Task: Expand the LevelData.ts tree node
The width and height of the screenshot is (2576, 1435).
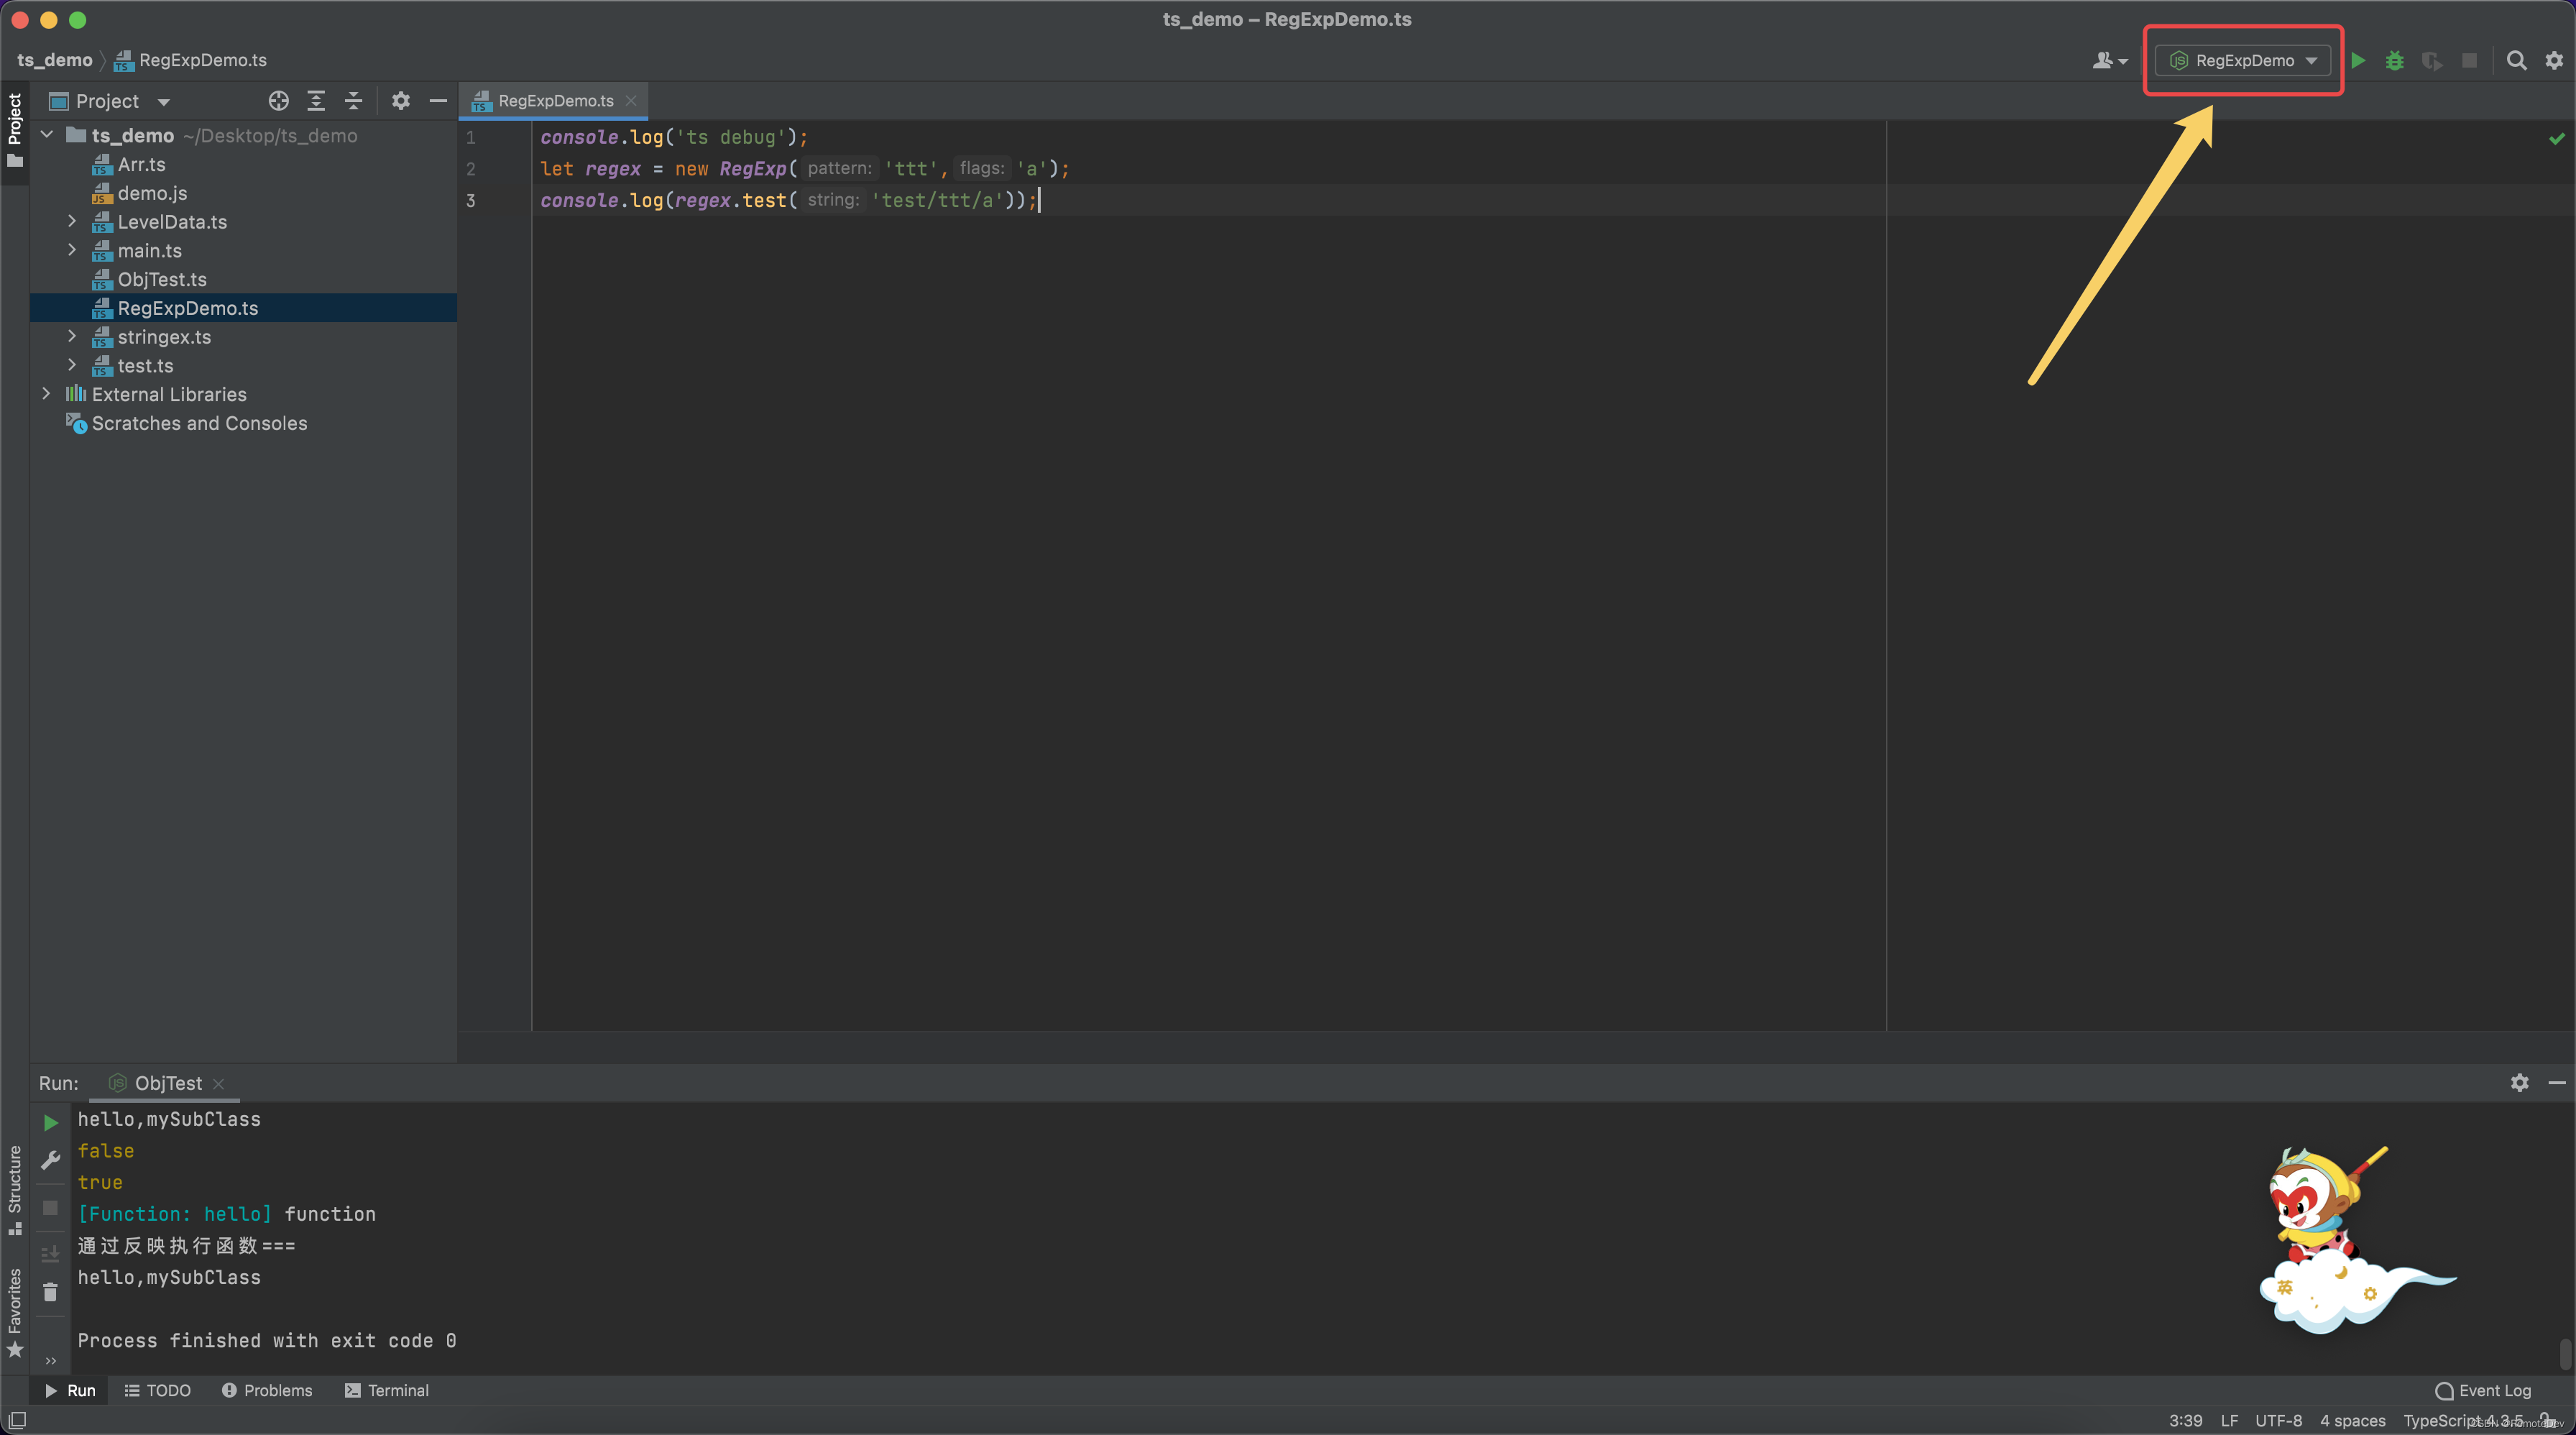Action: (72, 221)
